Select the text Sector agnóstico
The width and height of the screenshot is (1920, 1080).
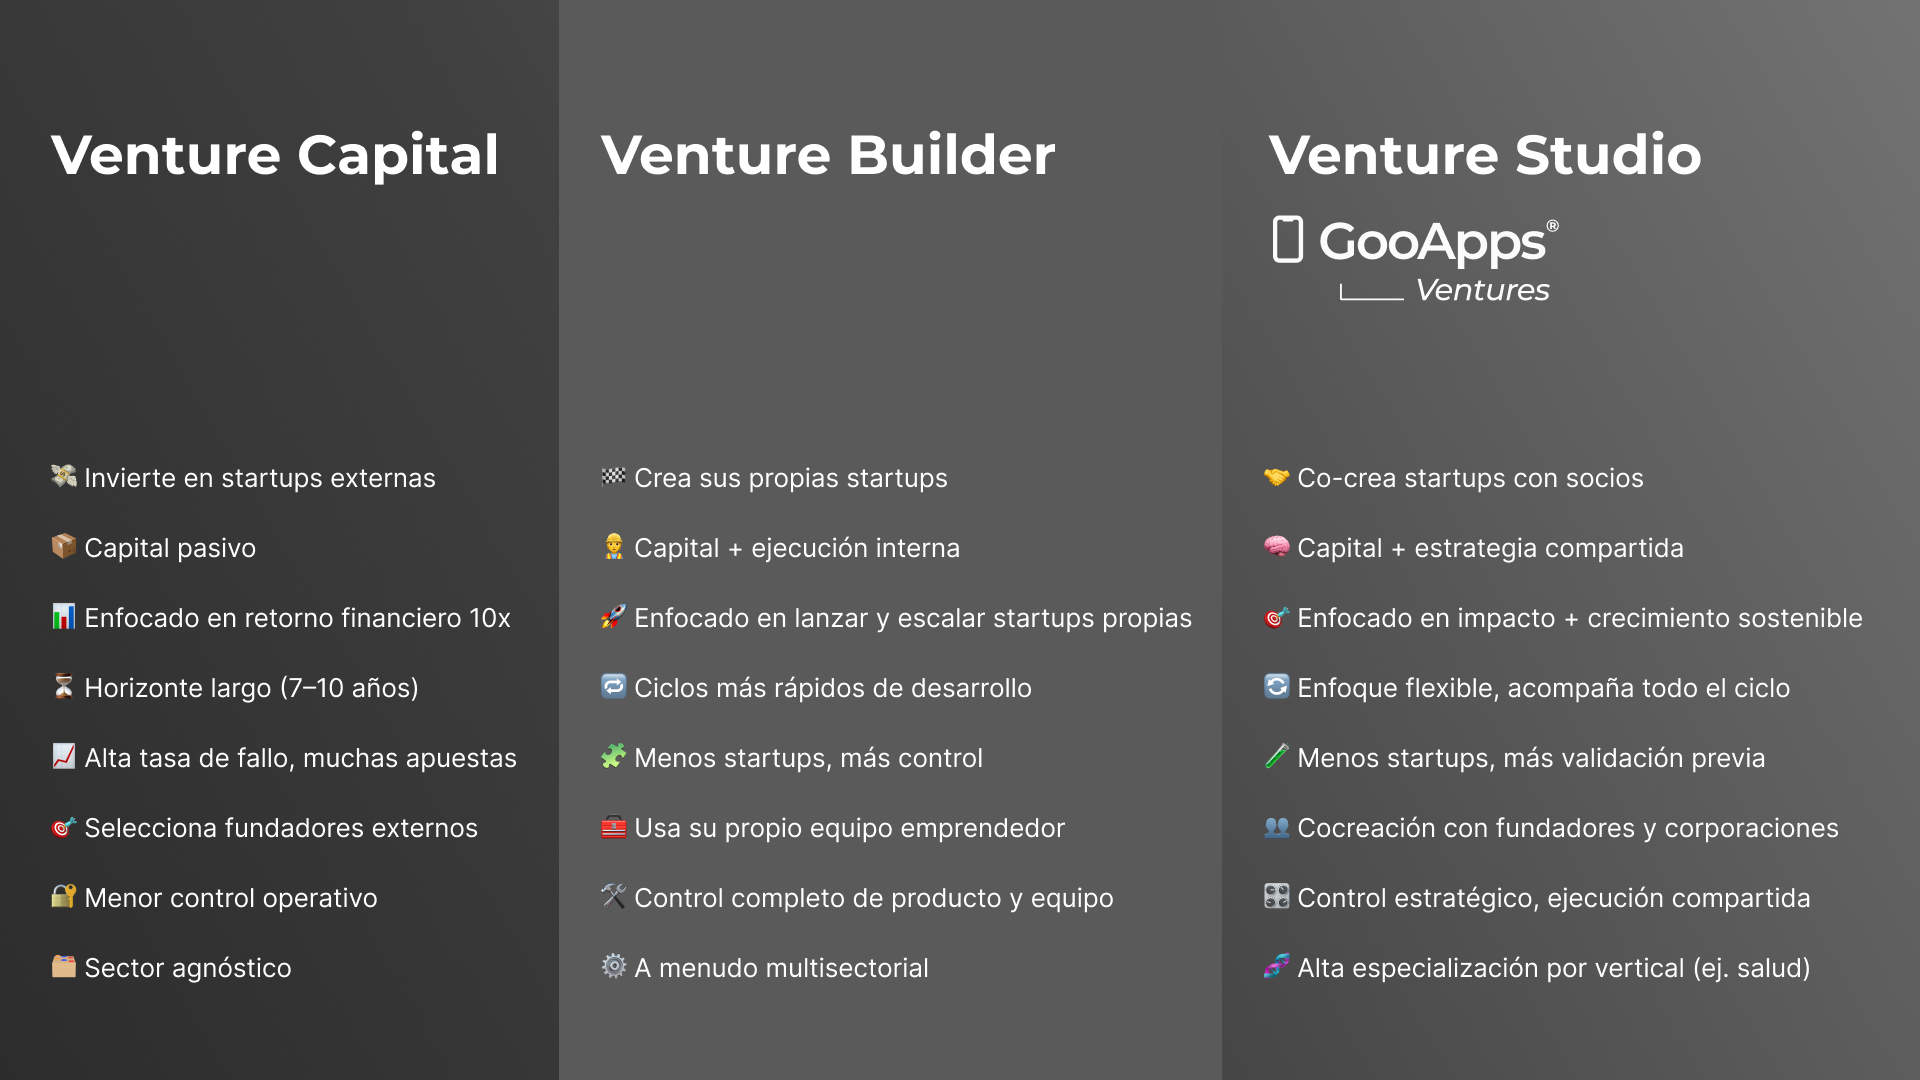(188, 968)
